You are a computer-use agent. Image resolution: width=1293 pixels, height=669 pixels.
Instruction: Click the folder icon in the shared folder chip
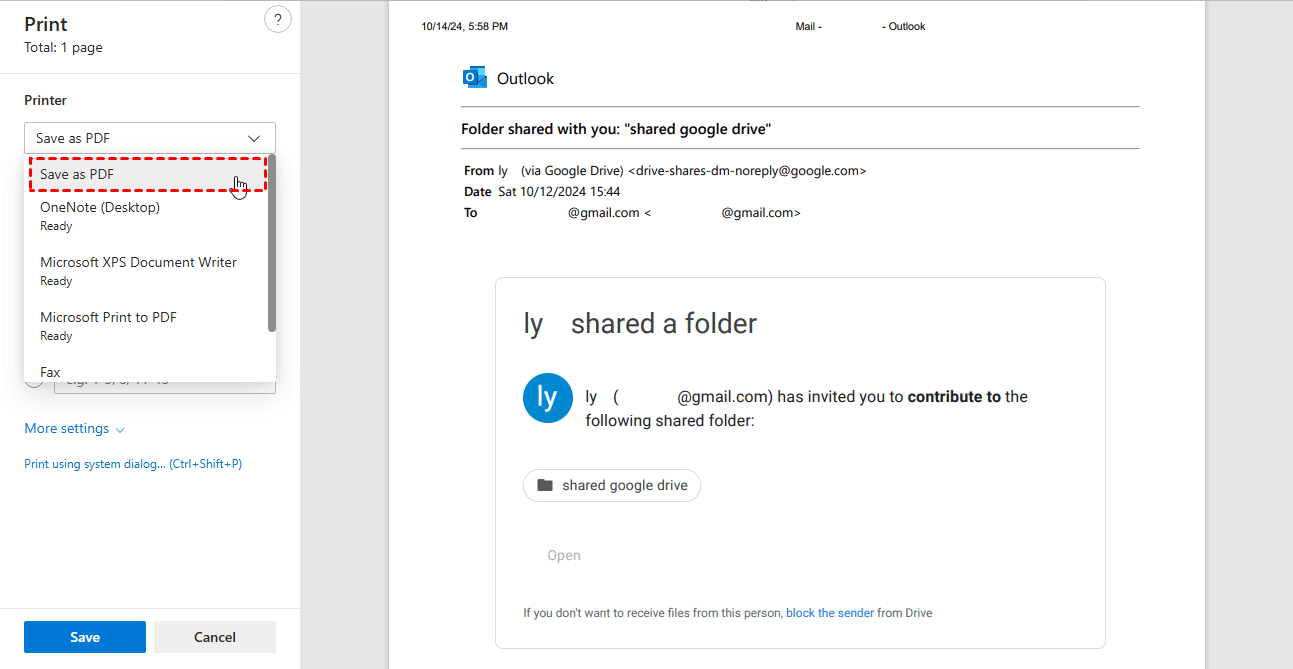coord(545,485)
